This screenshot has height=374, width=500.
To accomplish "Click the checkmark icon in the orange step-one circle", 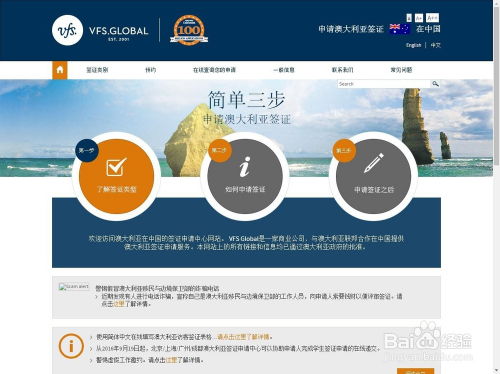I will [117, 167].
